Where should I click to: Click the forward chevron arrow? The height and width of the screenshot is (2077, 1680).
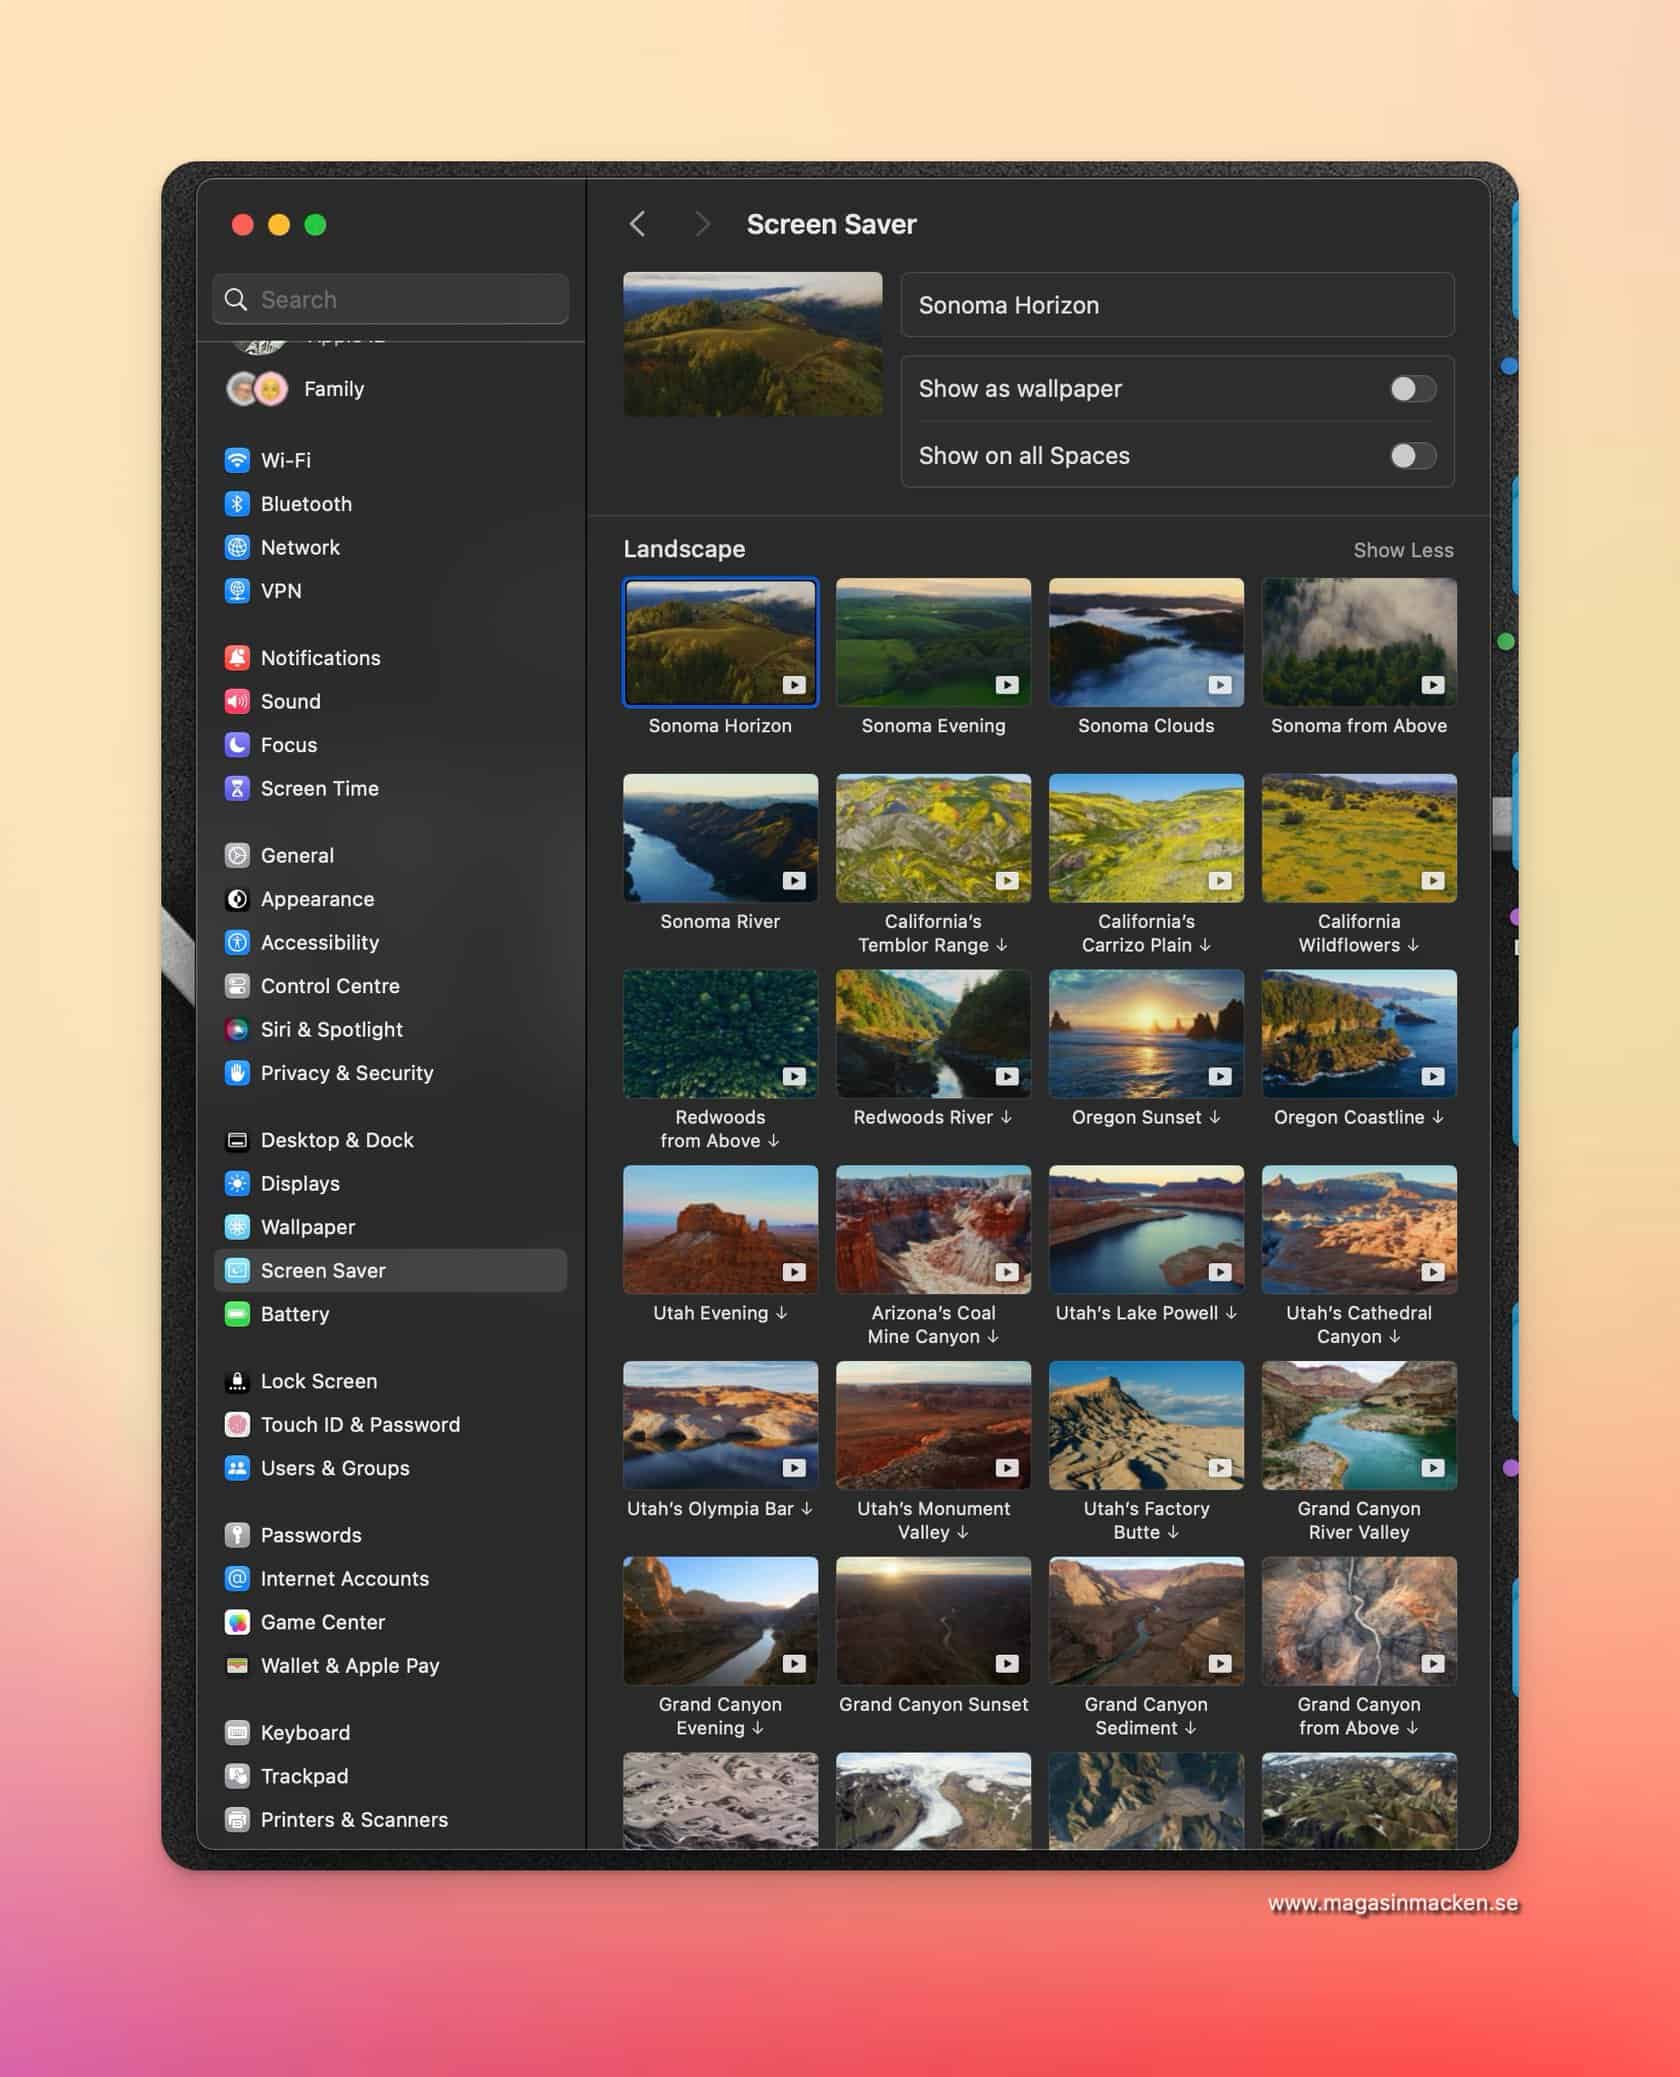(x=702, y=224)
